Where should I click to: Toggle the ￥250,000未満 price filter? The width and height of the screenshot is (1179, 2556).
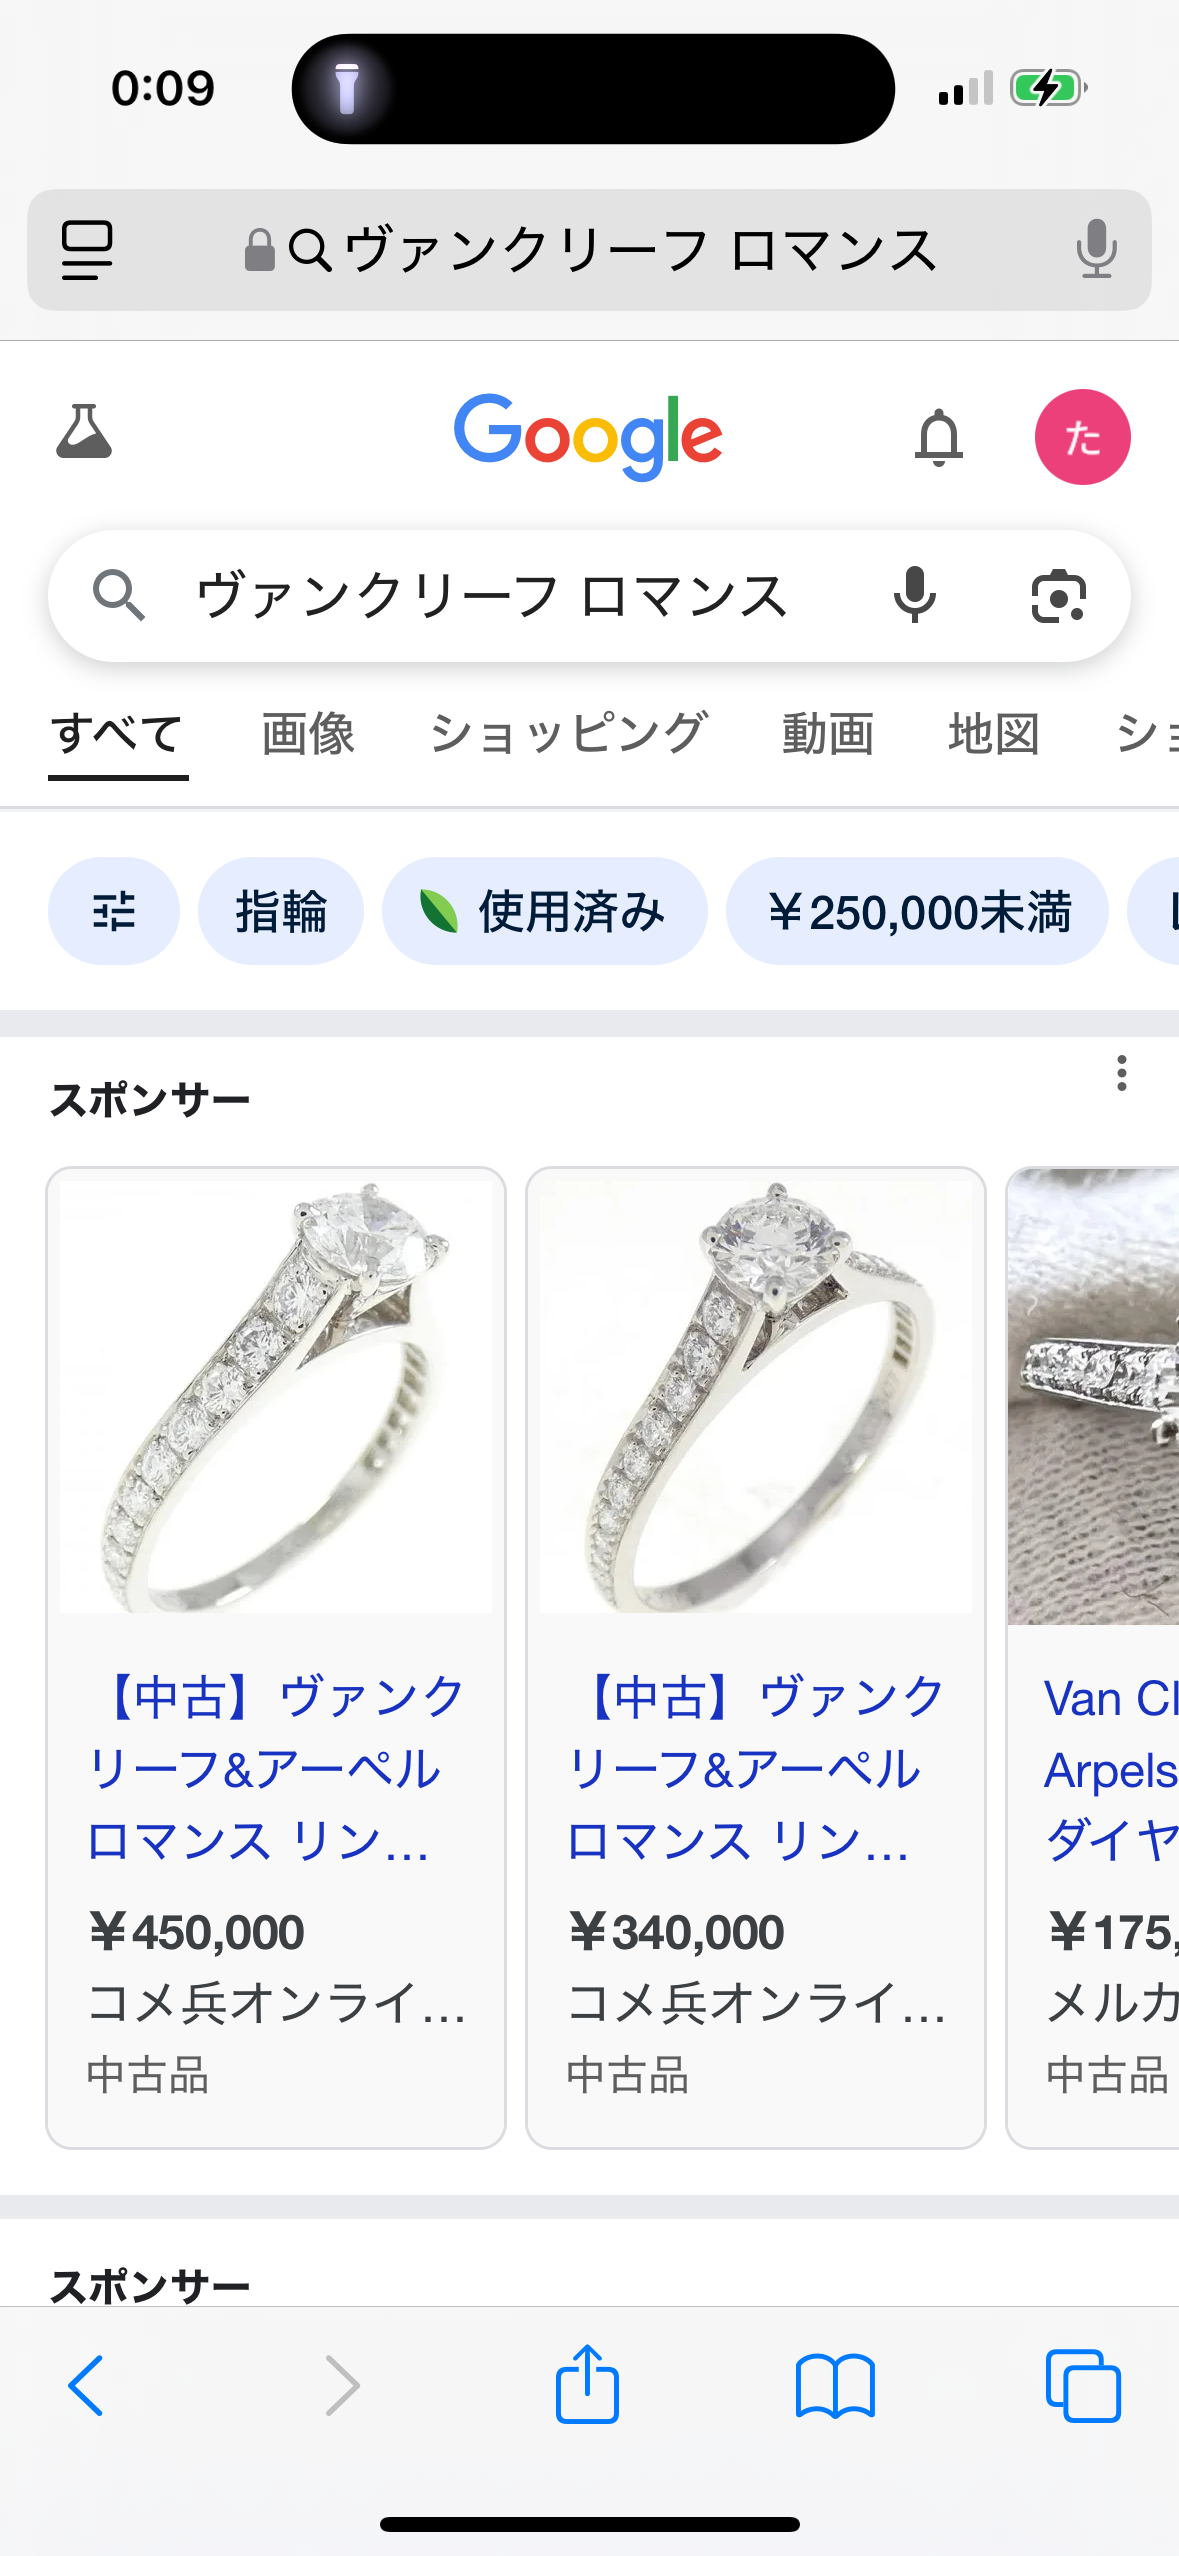click(x=917, y=911)
